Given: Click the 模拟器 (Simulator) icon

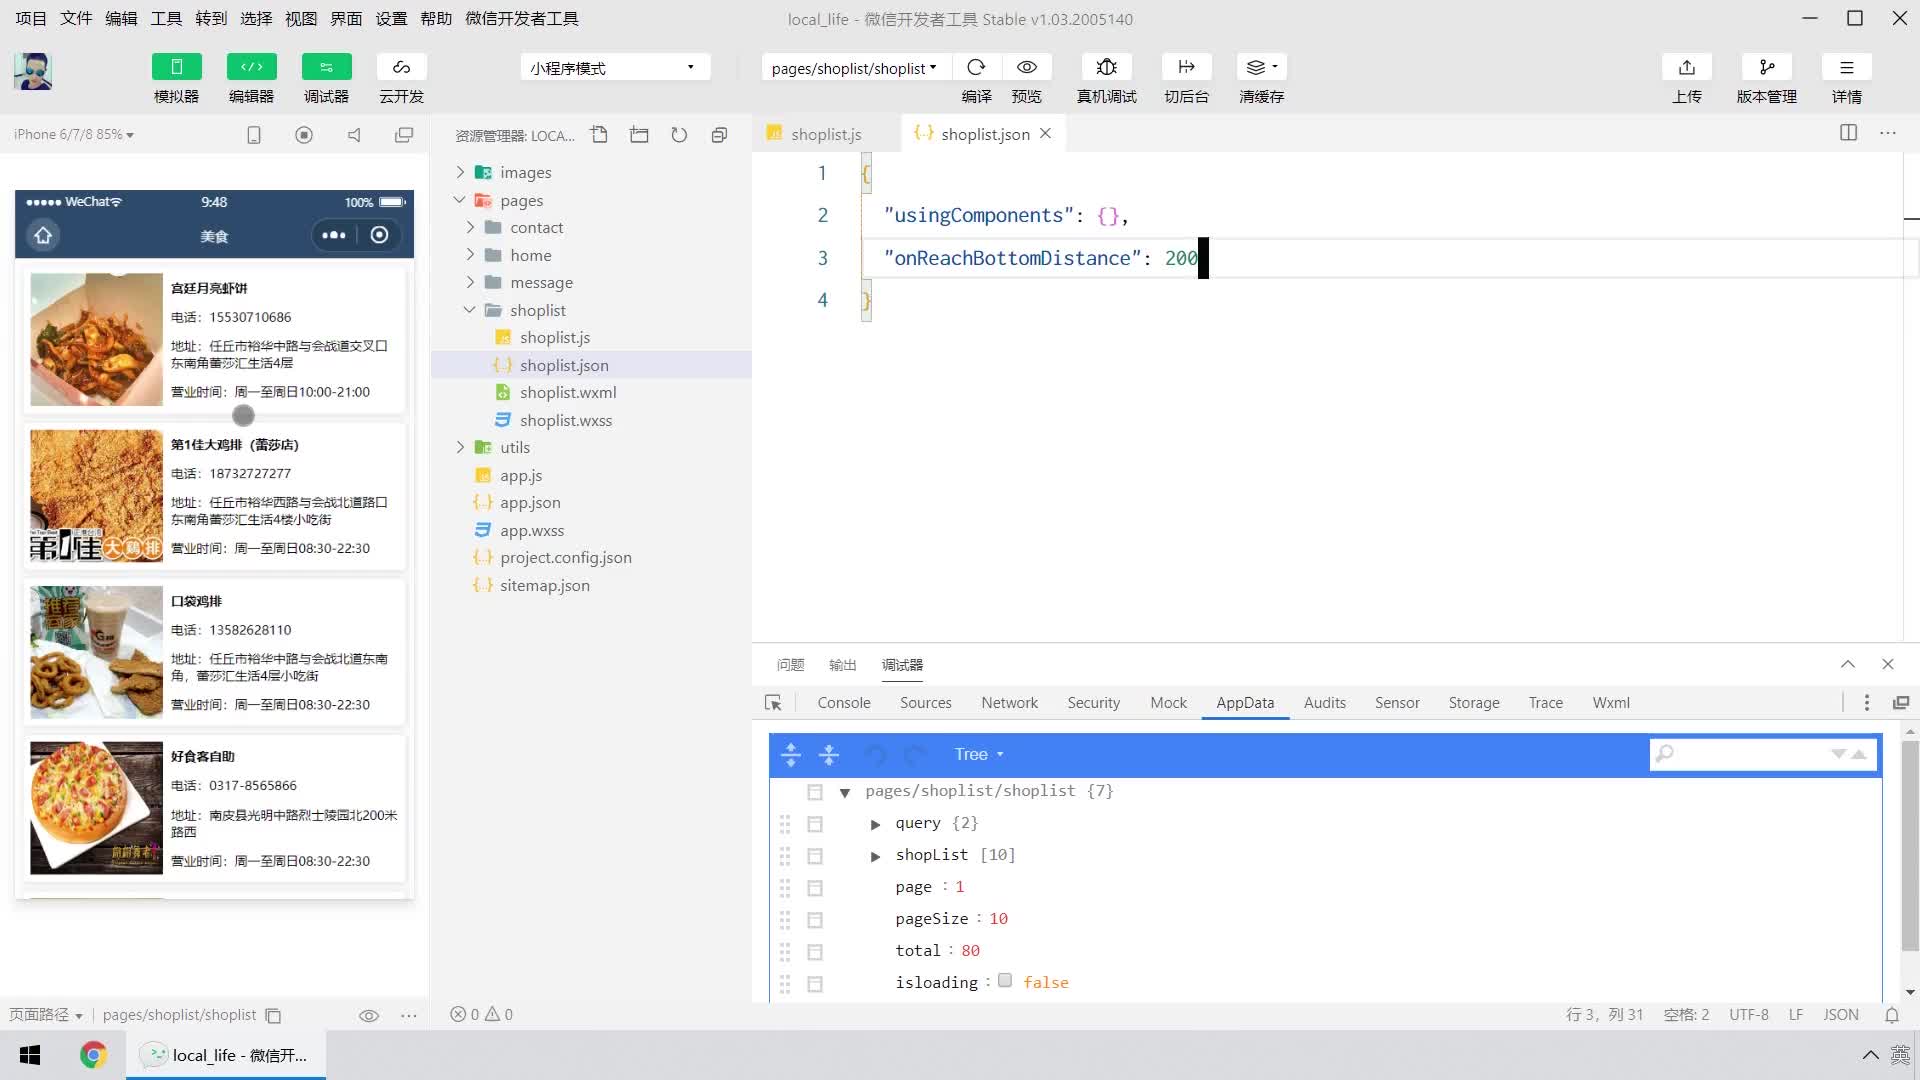Looking at the screenshot, I should (177, 76).
